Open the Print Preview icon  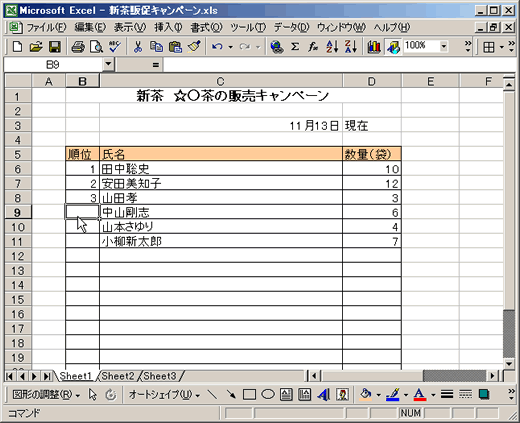click(97, 47)
